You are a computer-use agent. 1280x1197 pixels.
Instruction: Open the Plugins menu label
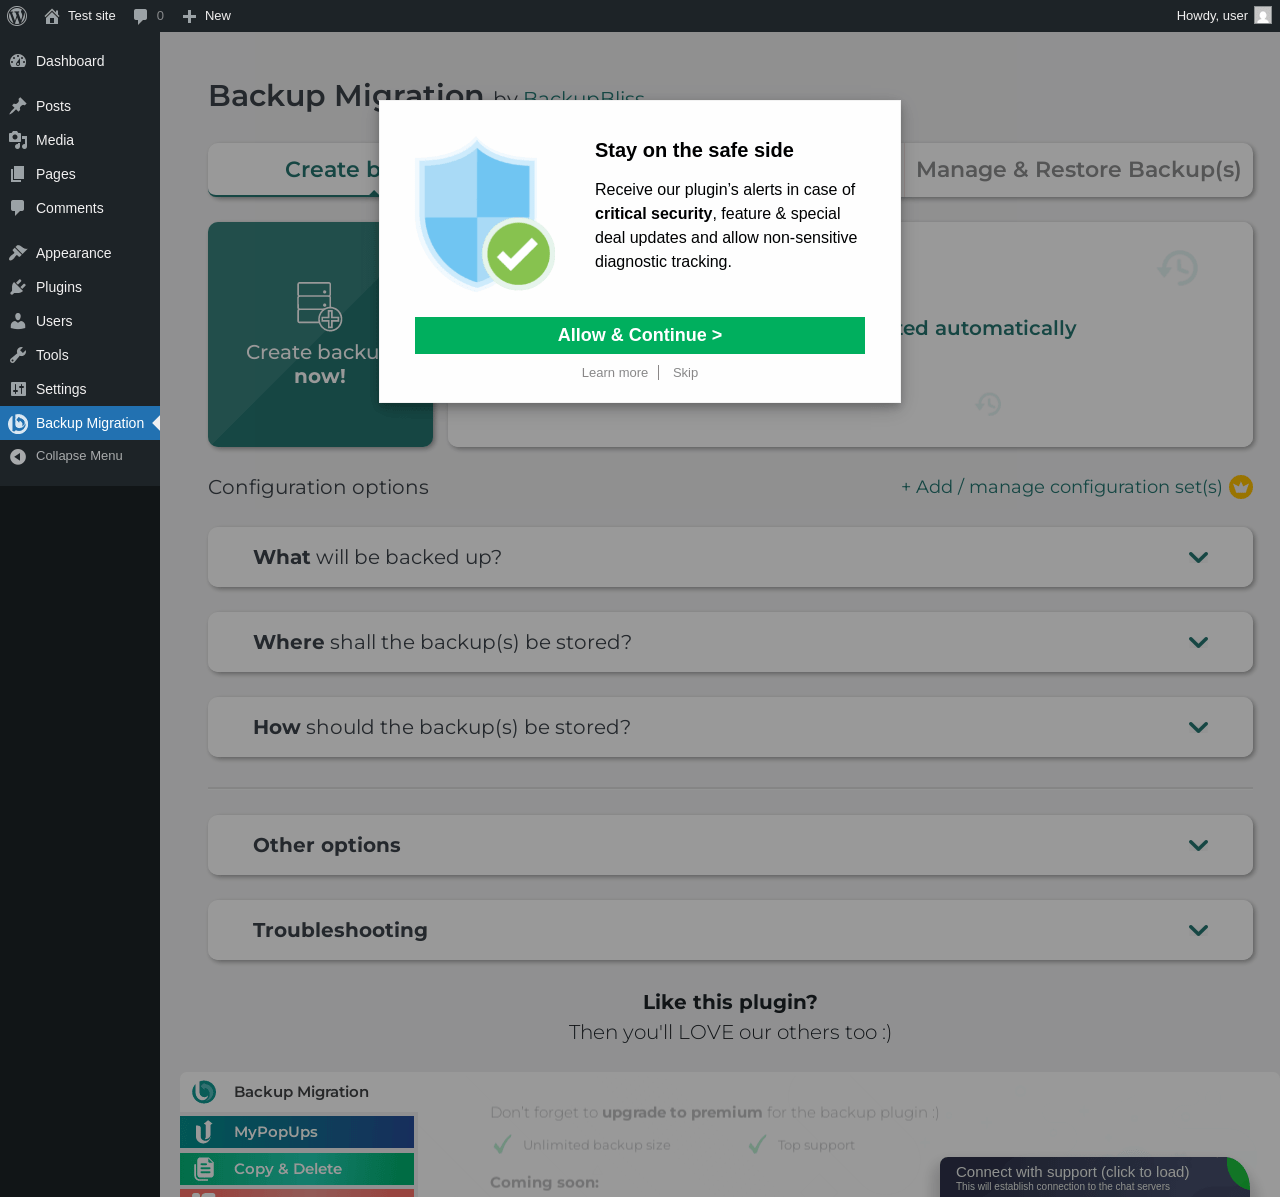point(59,287)
